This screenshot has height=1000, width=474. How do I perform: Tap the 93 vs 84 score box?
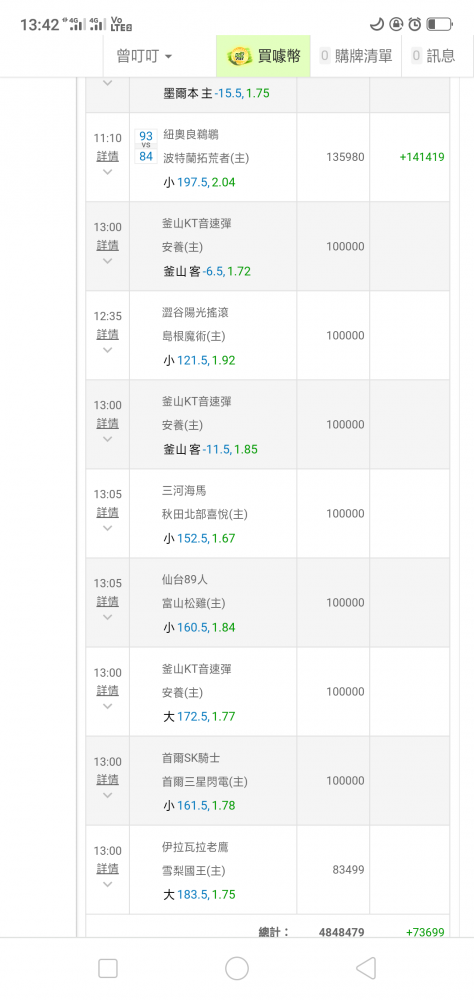coord(146,146)
